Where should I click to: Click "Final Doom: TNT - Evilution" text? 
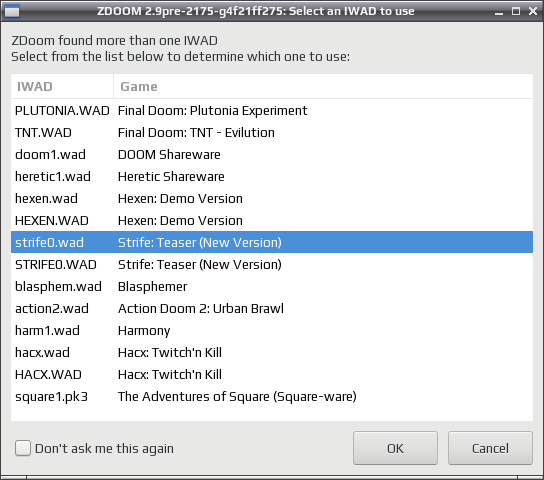point(196,132)
